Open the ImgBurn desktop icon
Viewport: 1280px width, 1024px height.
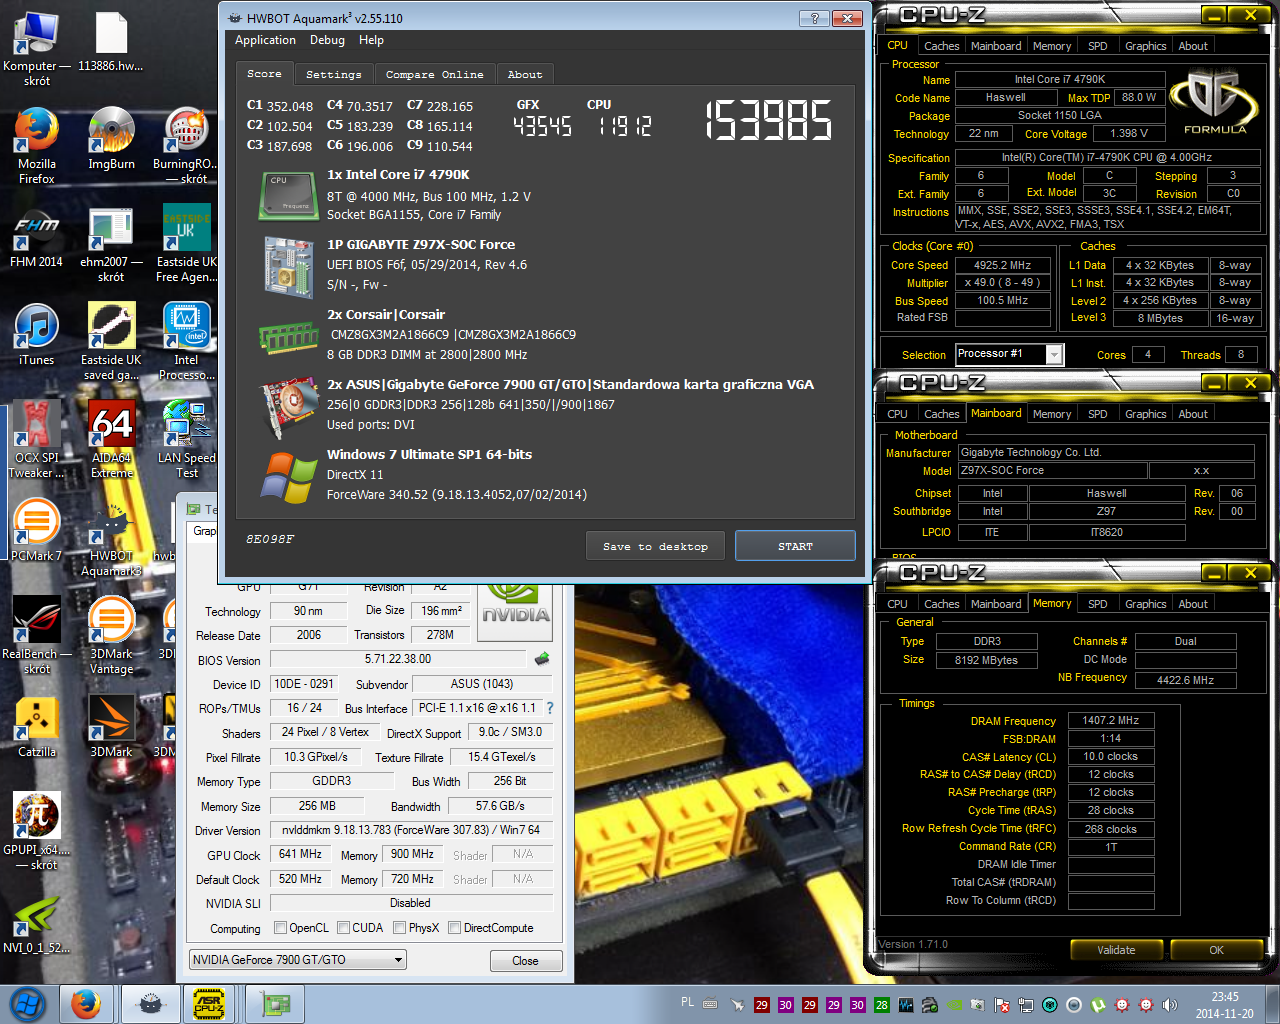point(111,139)
